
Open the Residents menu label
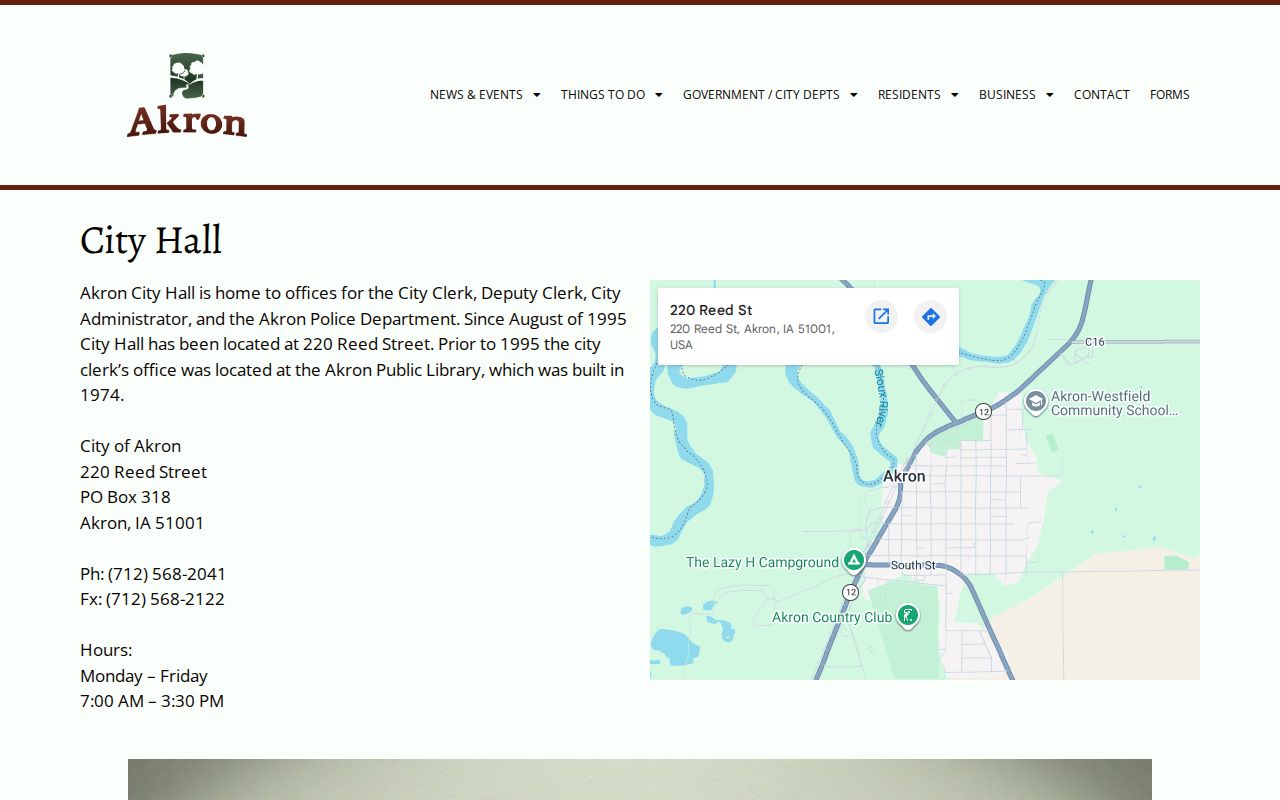click(x=909, y=94)
